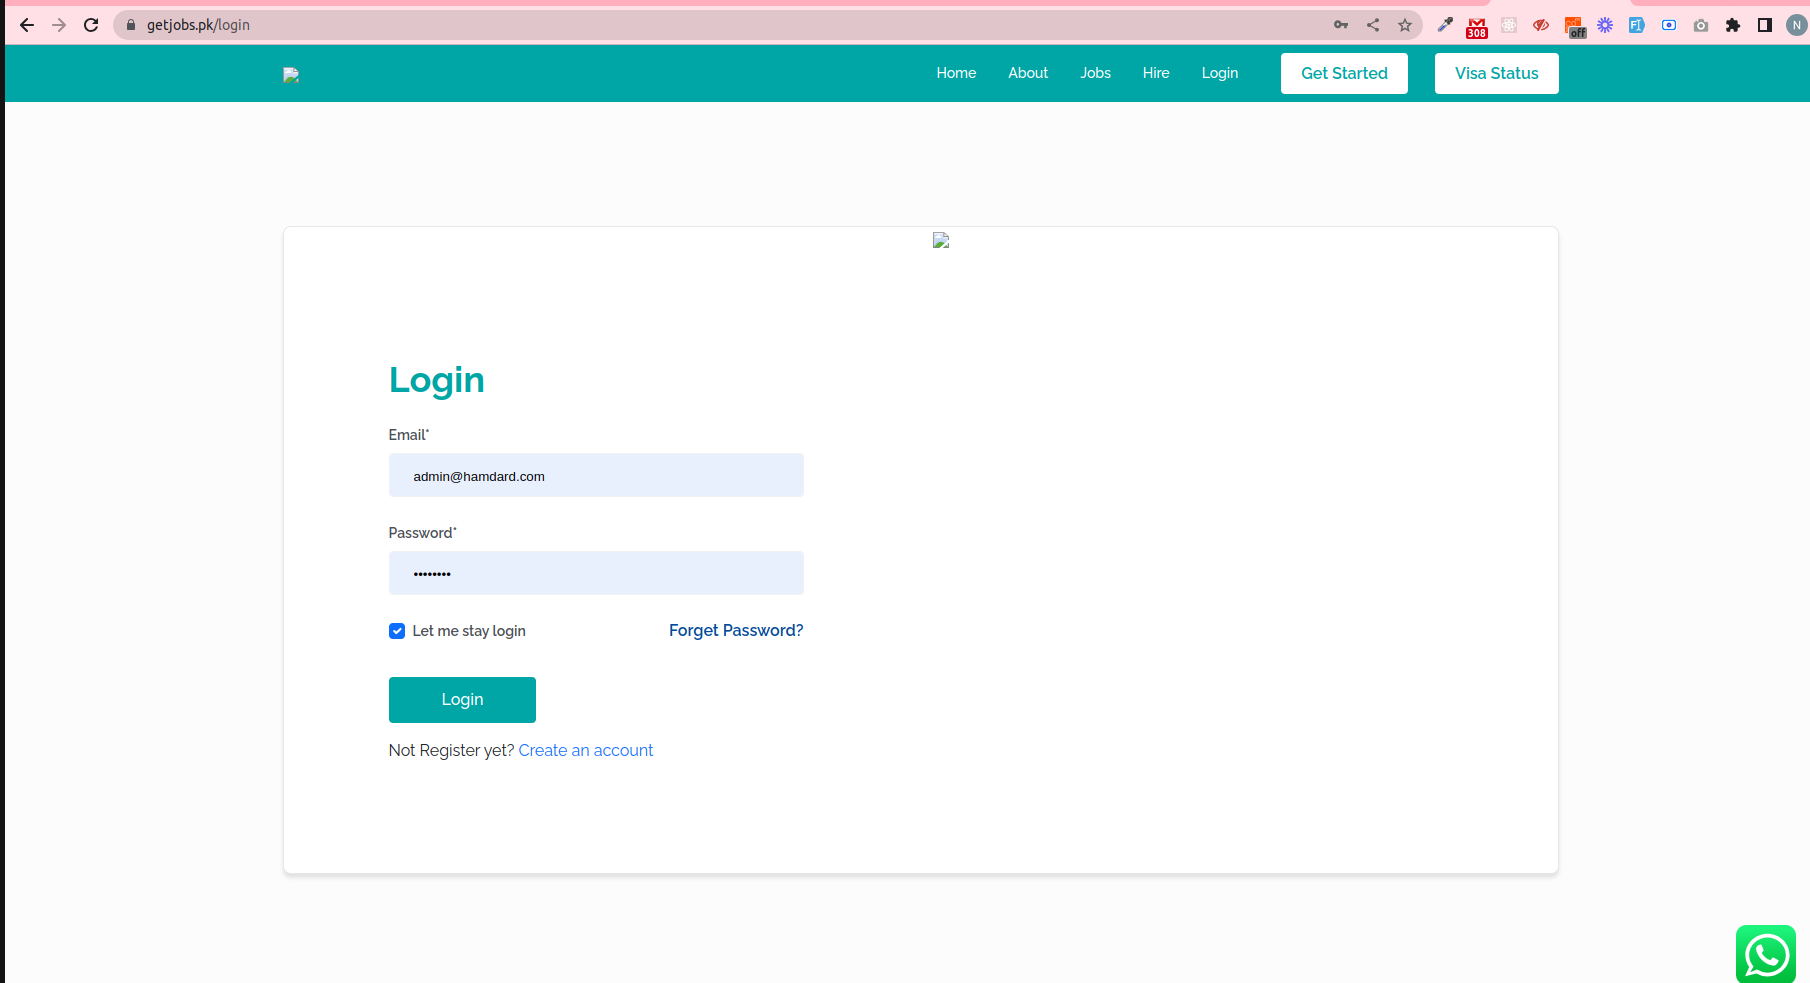The width and height of the screenshot is (1810, 983).
Task: Focus the Email input field
Action: coord(596,475)
